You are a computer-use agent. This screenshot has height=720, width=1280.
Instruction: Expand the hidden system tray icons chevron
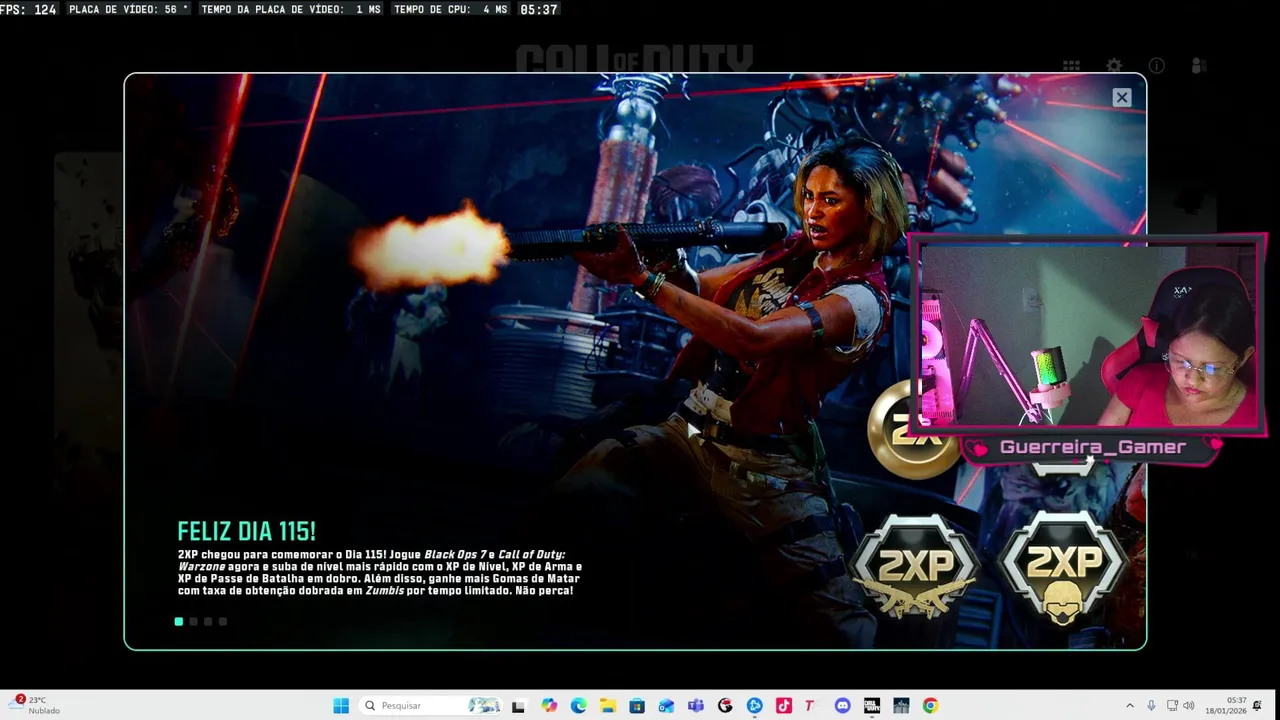(x=1130, y=706)
